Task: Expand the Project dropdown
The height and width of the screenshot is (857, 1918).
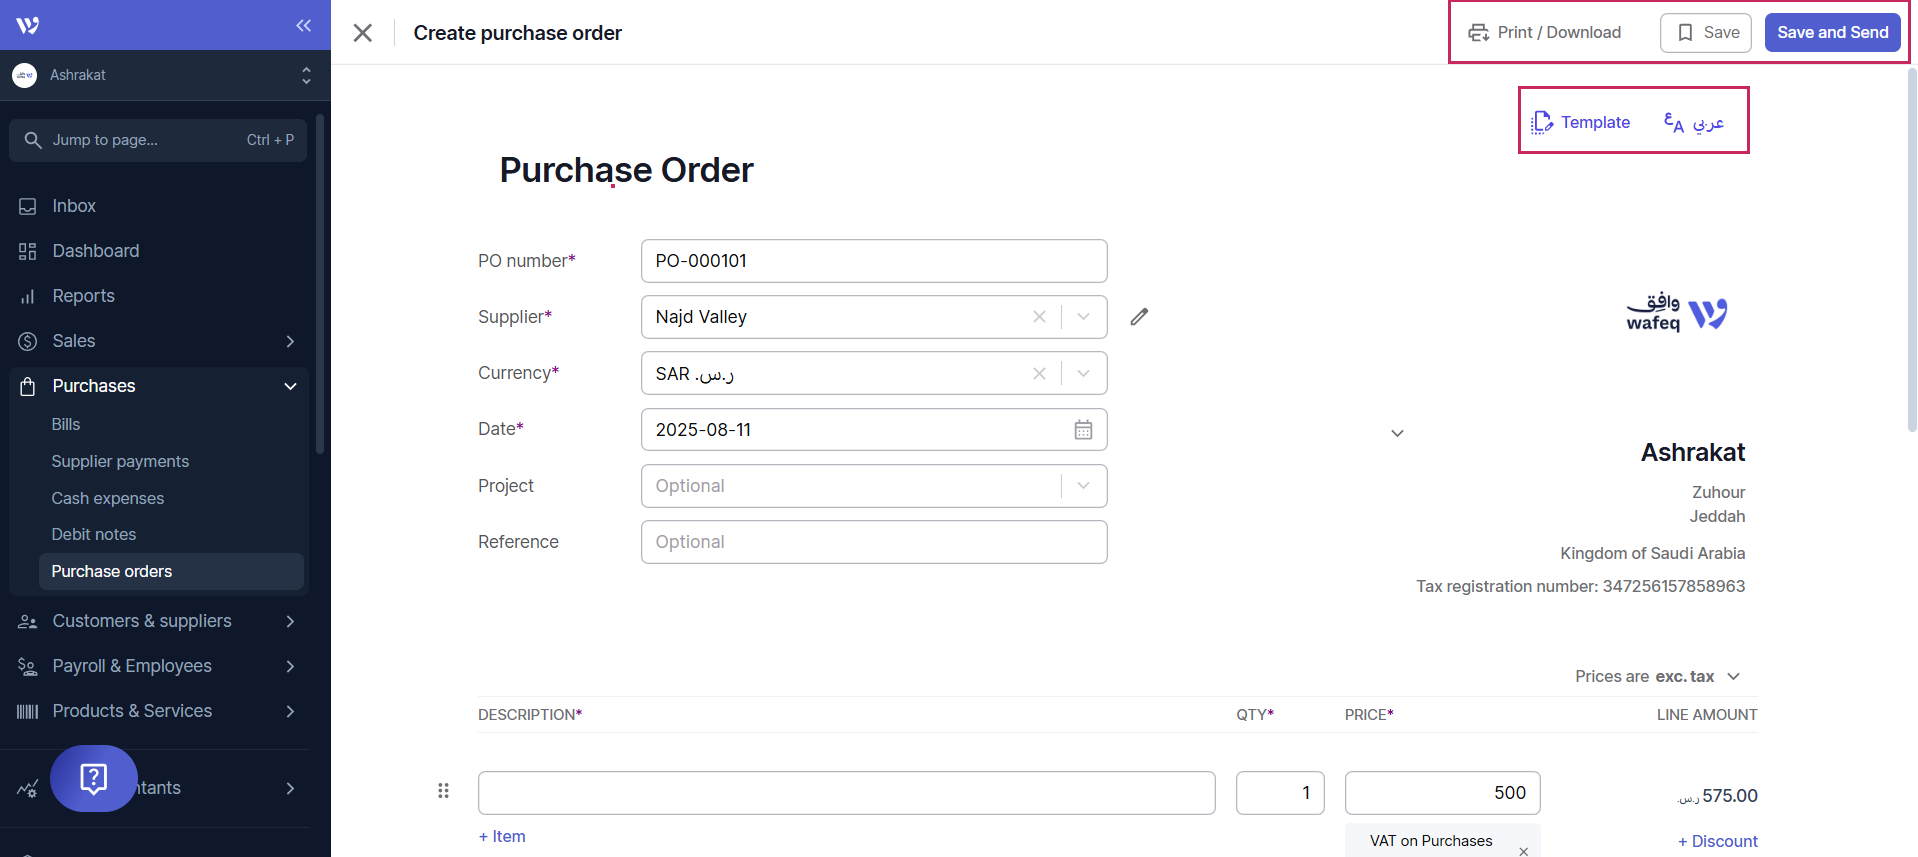Action: (1083, 486)
